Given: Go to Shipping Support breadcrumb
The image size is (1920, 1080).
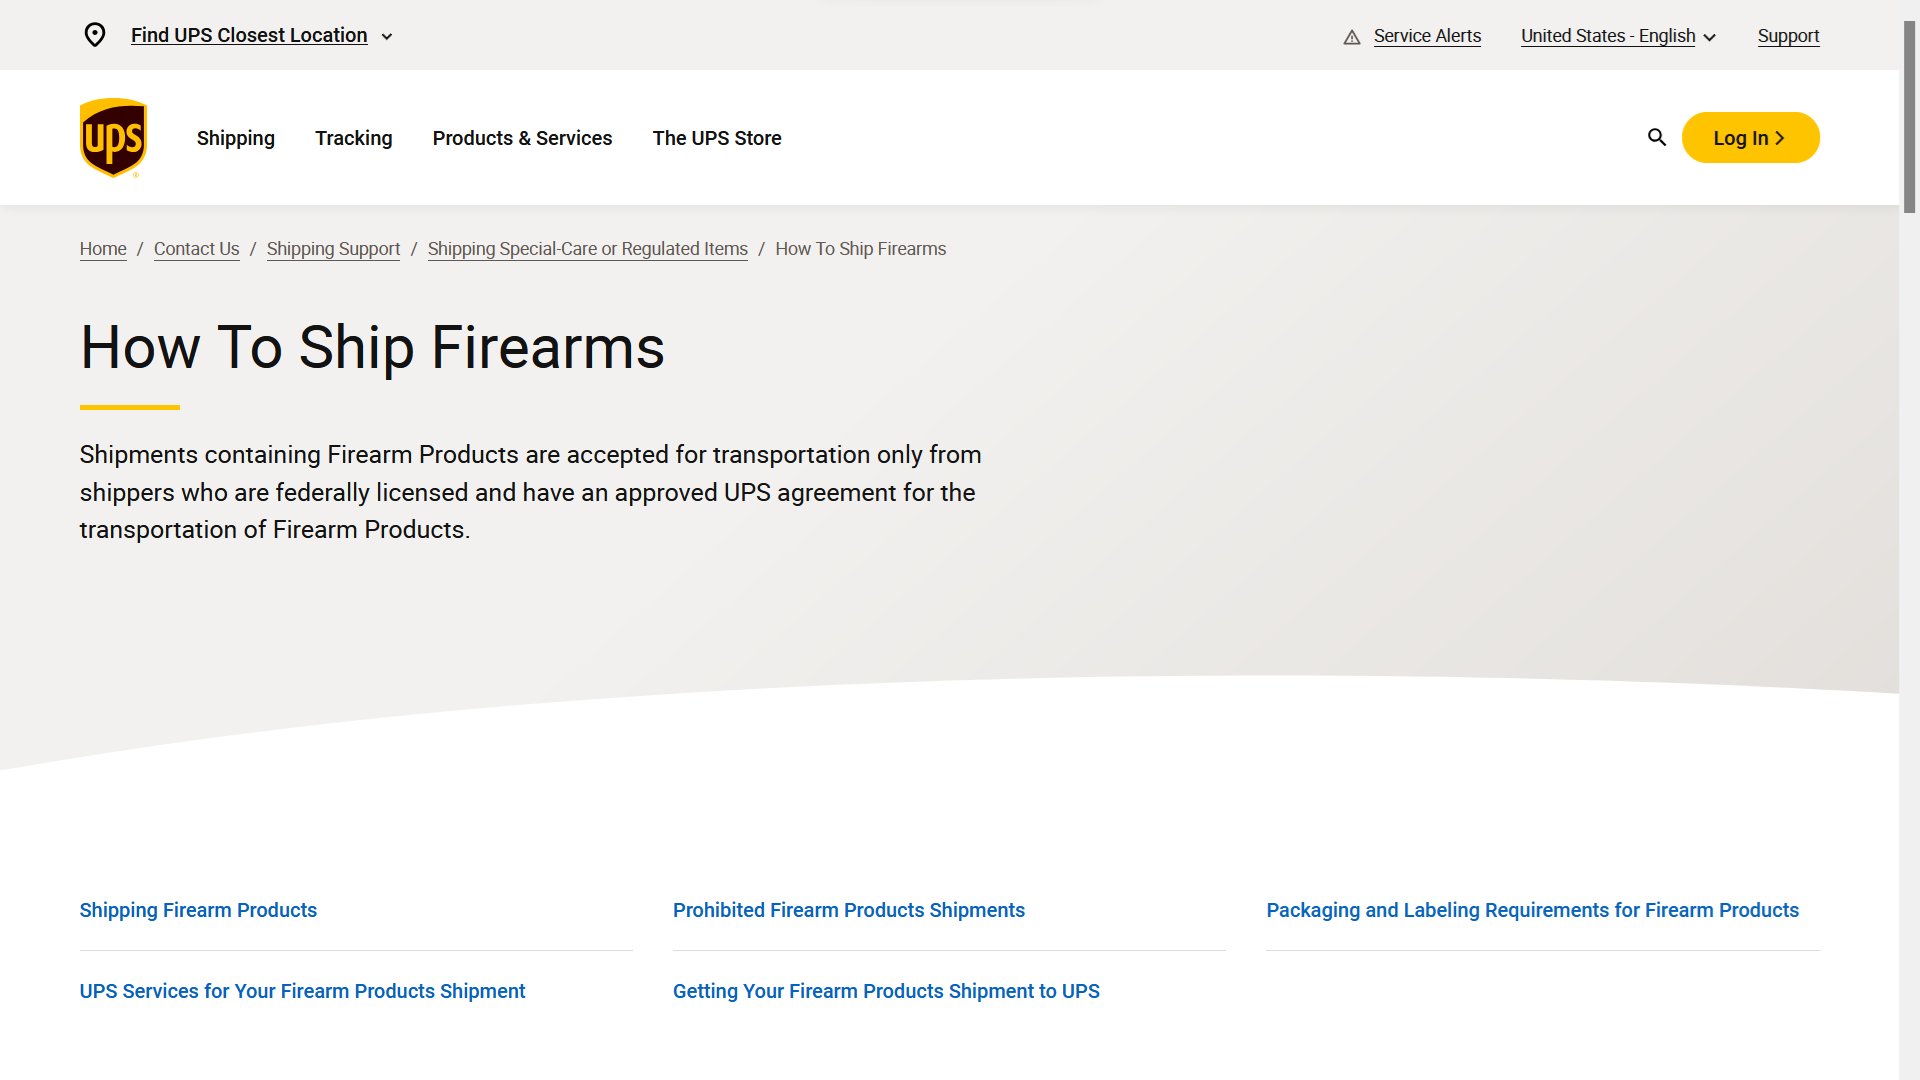Looking at the screenshot, I should click(x=333, y=249).
